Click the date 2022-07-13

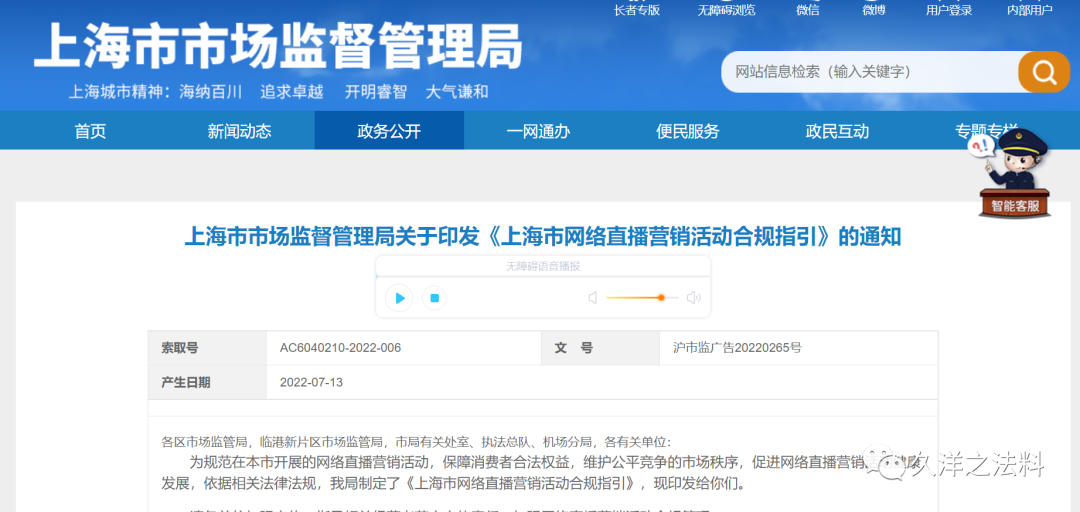coord(311,382)
